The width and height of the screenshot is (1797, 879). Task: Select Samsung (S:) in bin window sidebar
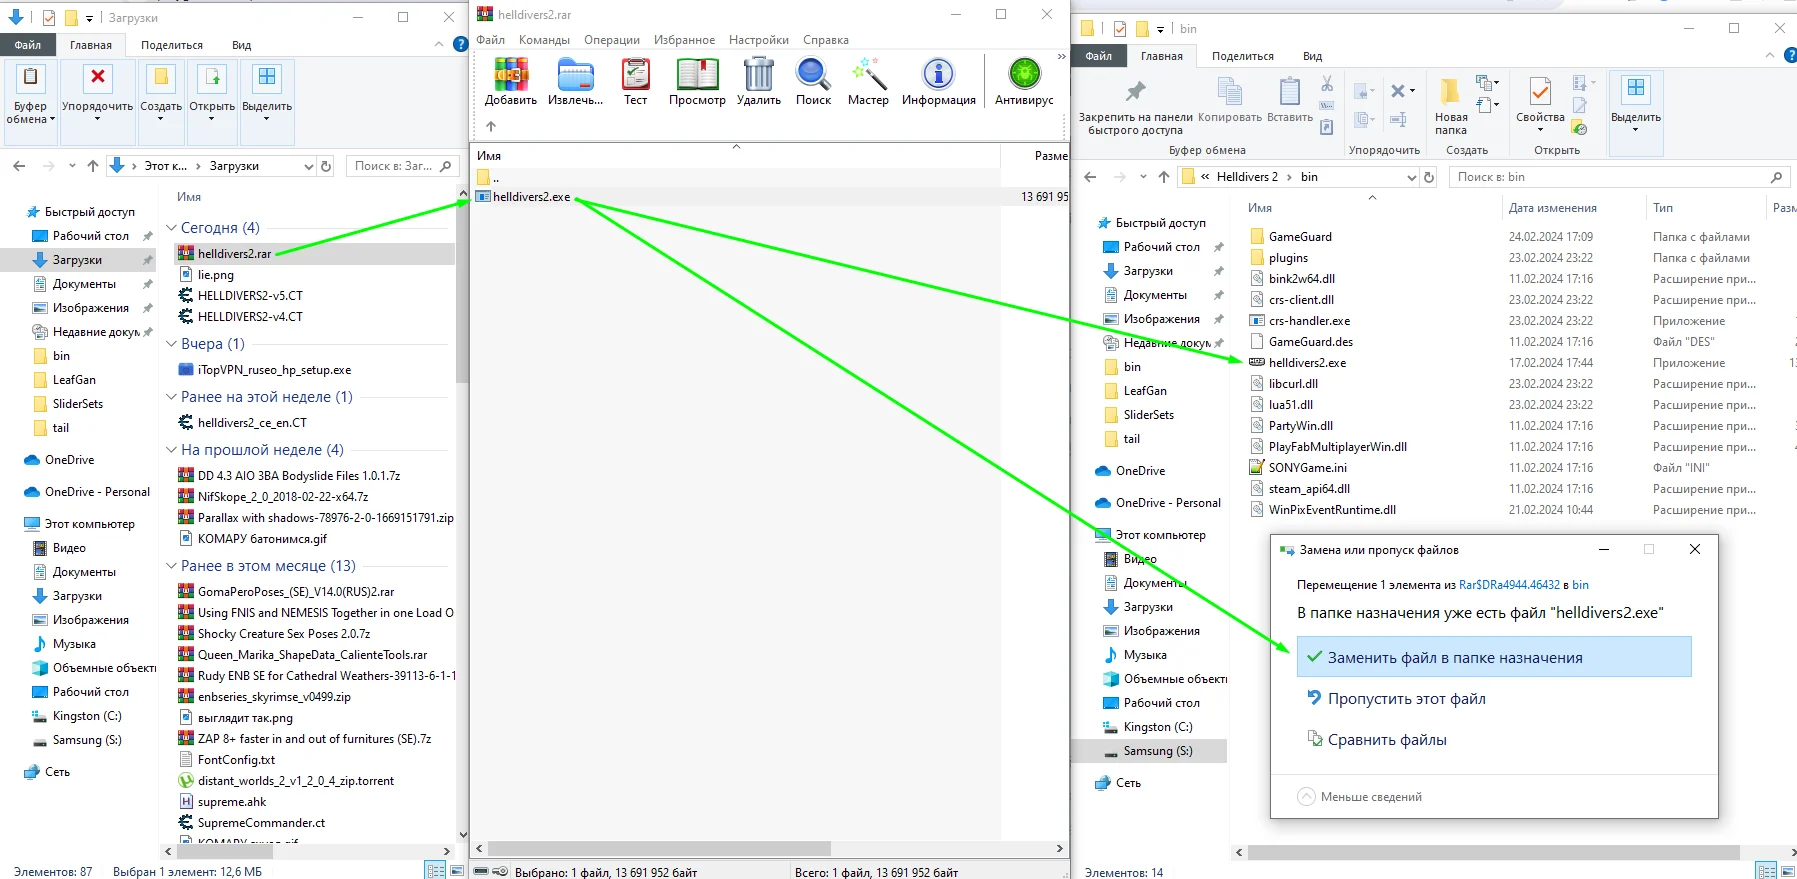pos(1157,751)
